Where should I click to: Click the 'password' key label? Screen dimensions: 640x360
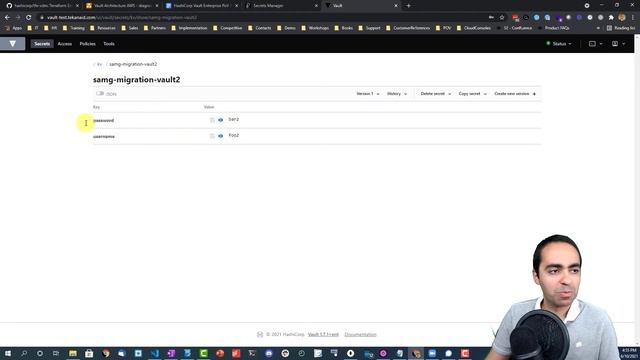point(104,120)
